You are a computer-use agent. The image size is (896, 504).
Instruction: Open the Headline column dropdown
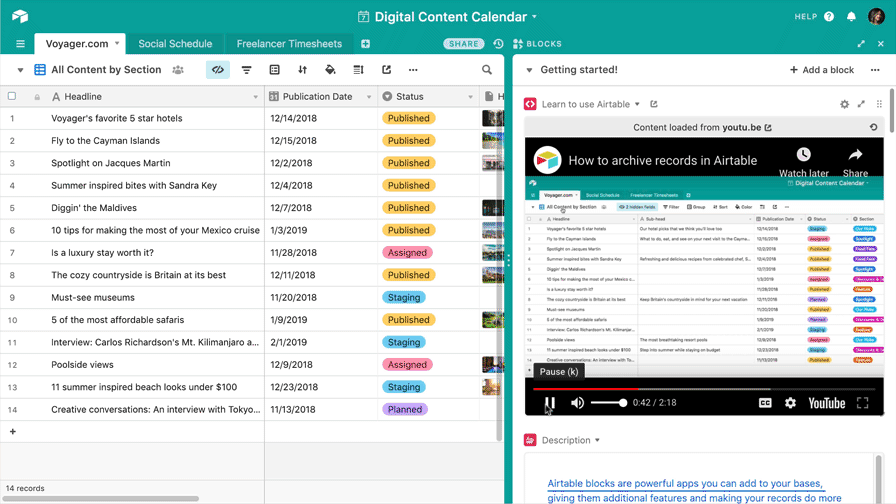[x=255, y=97]
